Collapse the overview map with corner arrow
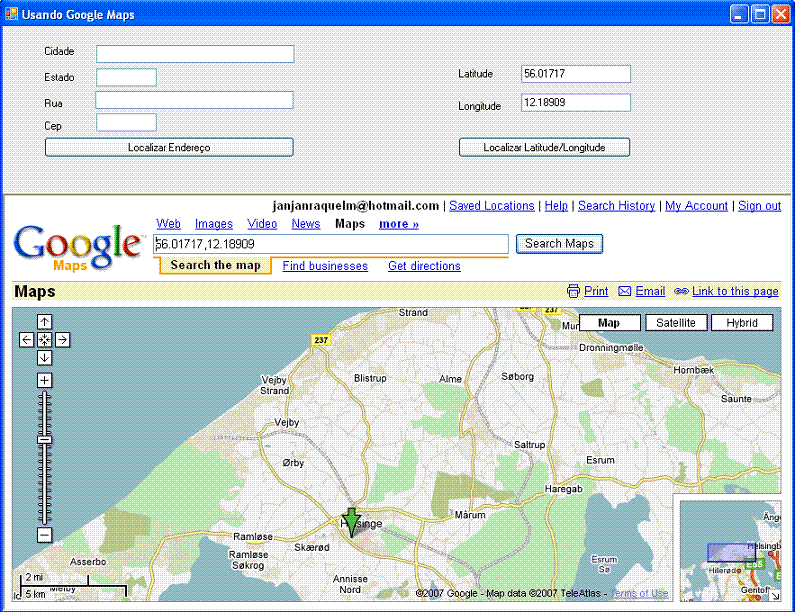The height and width of the screenshot is (612, 795). point(775,596)
